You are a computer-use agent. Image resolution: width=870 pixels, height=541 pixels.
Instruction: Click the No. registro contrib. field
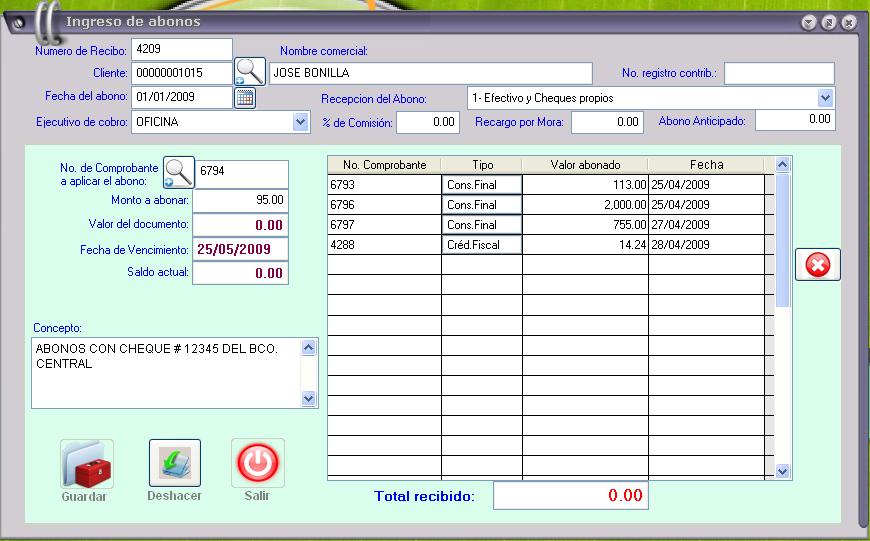coord(779,73)
